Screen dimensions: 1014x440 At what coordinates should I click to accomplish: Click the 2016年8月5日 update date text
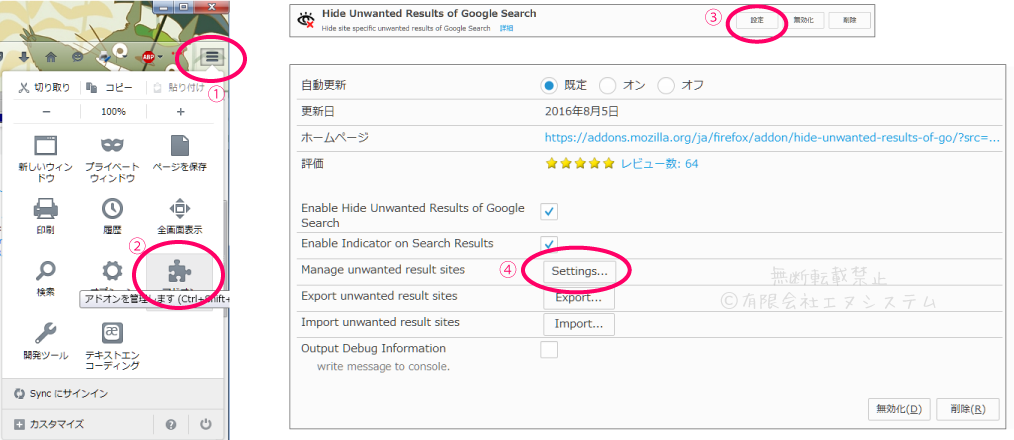click(x=582, y=111)
